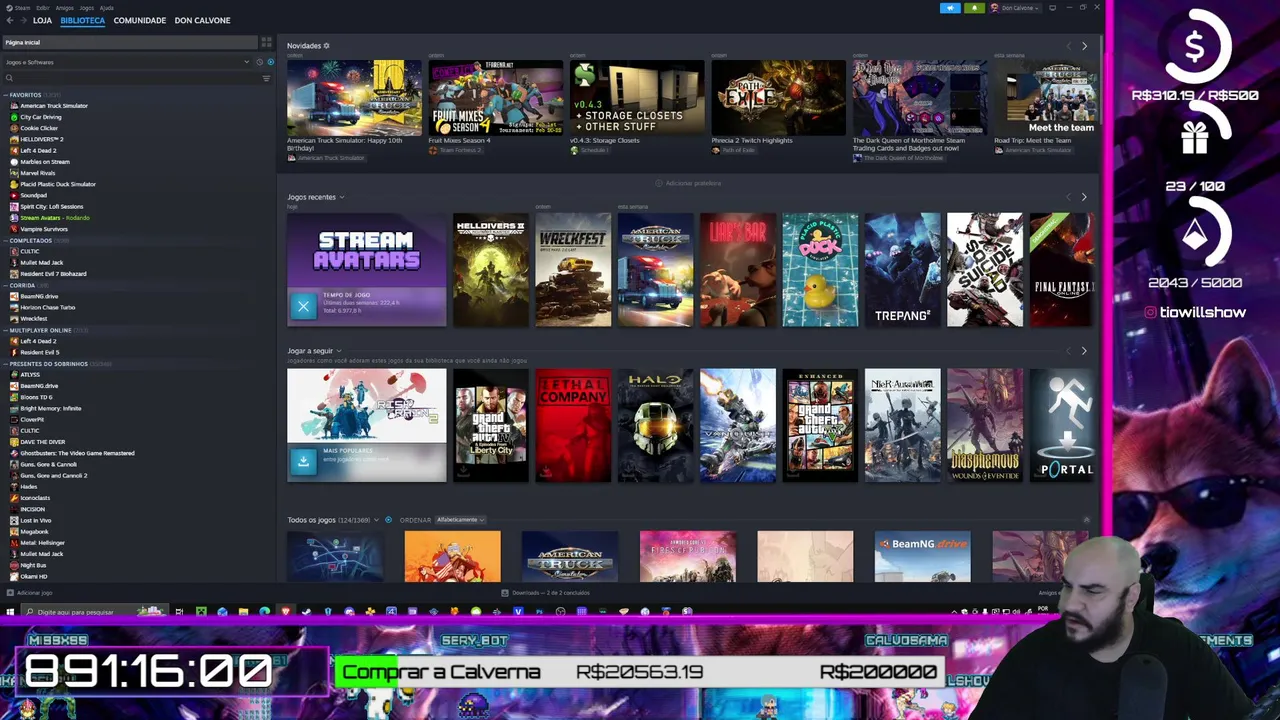Open the Steam menu
This screenshot has height=720, width=1280.
click(22, 8)
